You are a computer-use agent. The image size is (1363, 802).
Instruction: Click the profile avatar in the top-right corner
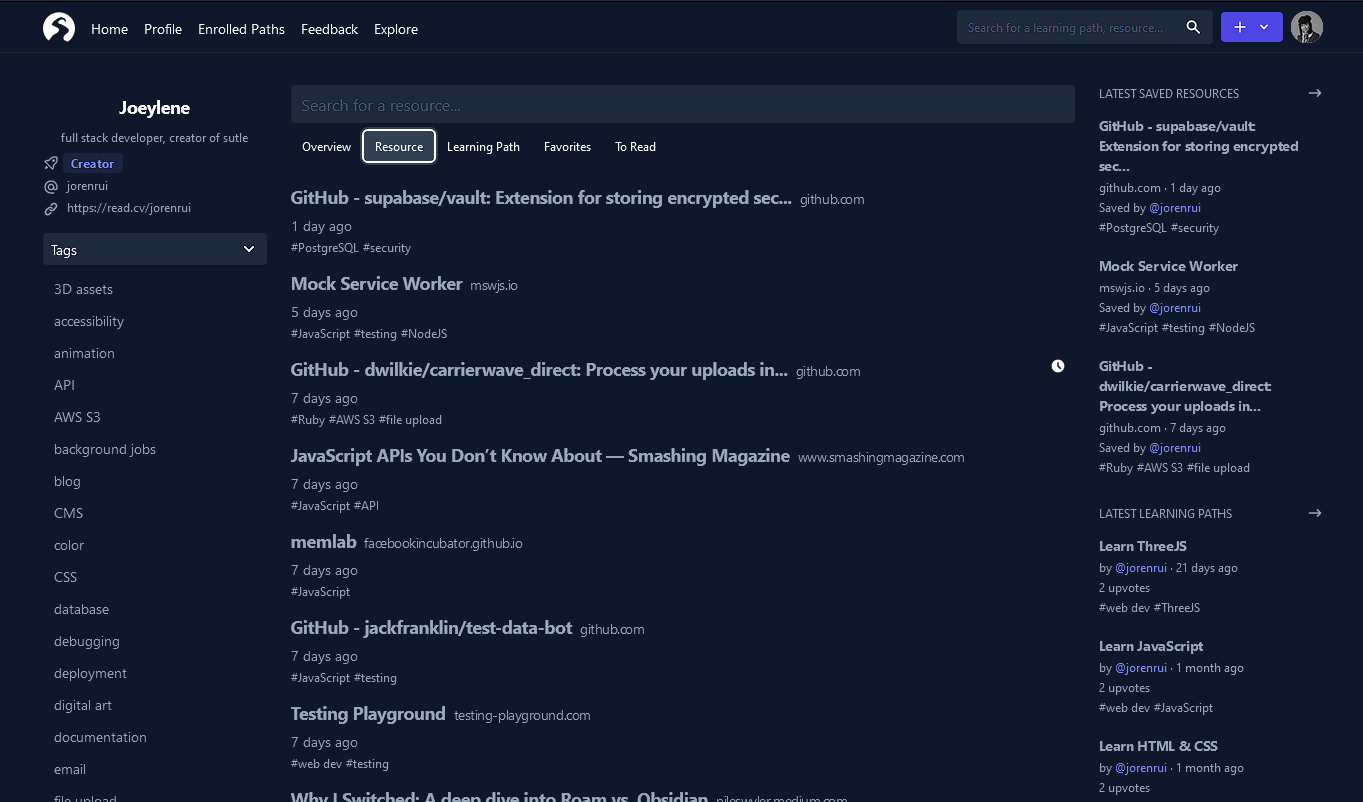pos(1307,26)
